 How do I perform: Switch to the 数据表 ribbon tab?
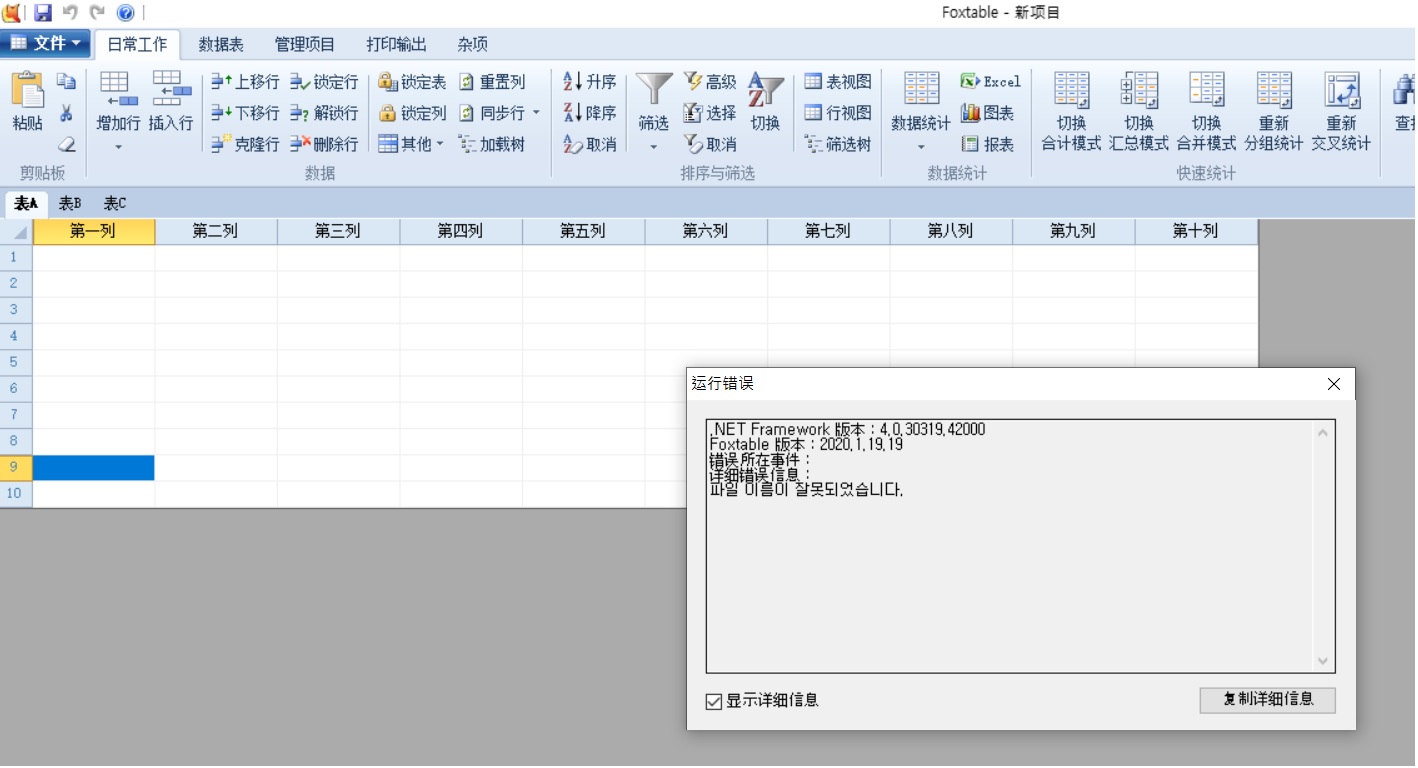tap(221, 45)
